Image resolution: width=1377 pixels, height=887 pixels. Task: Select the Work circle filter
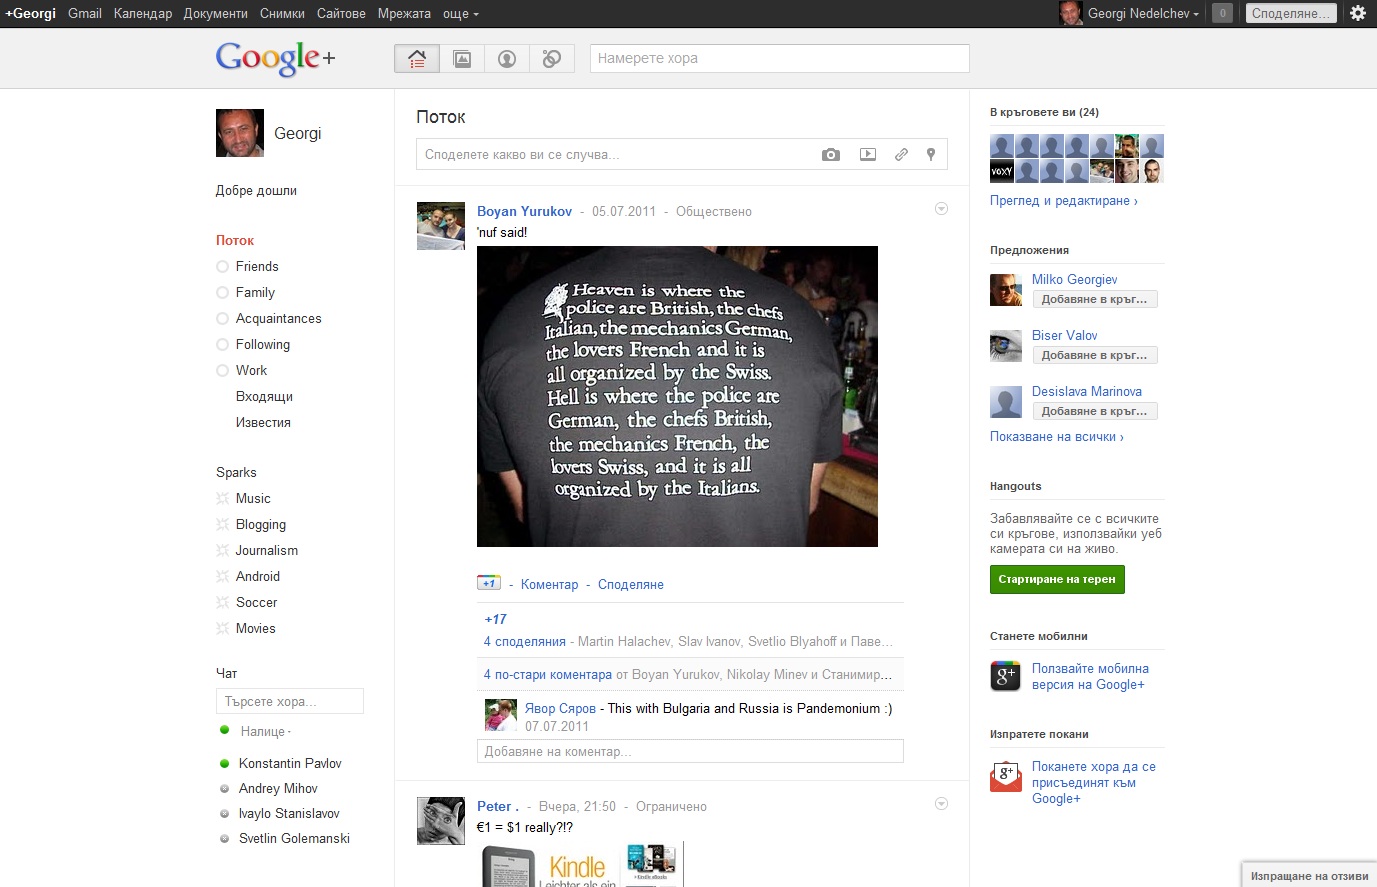pyautogui.click(x=251, y=370)
